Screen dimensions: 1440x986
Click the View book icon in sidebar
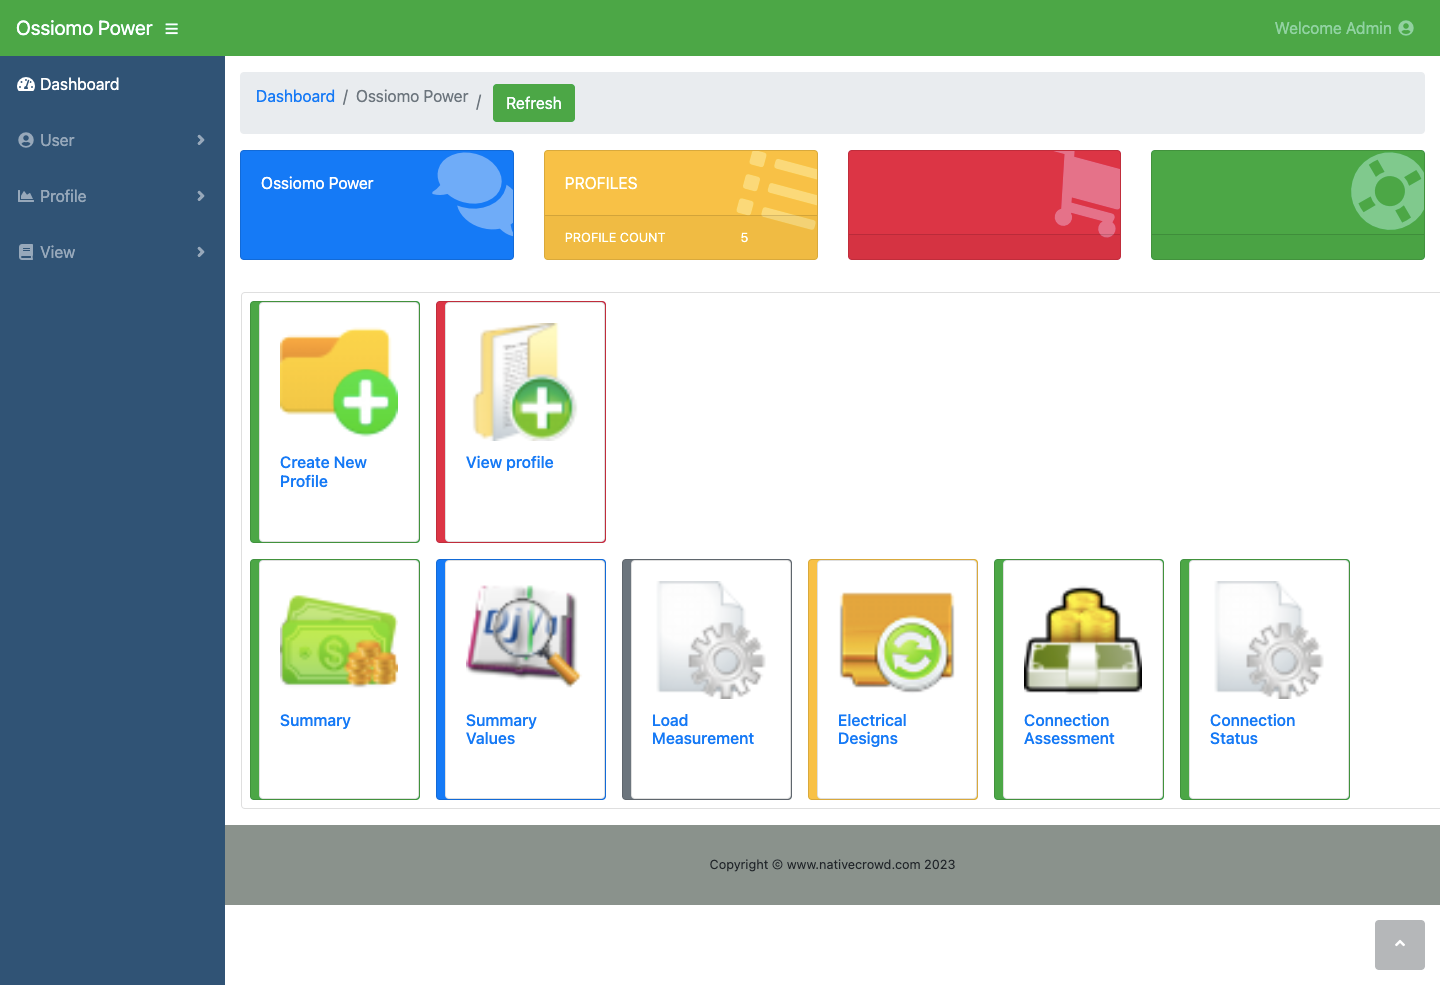coord(26,252)
